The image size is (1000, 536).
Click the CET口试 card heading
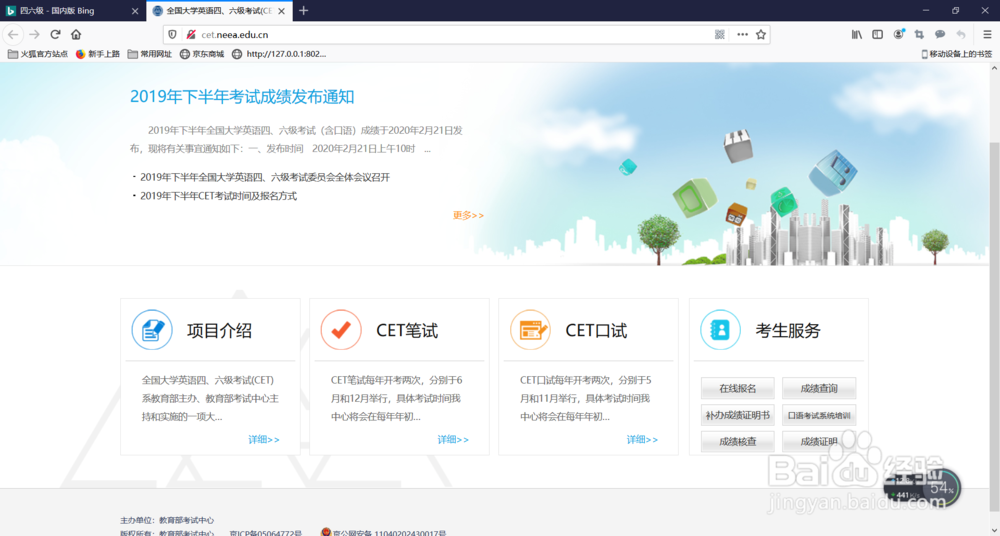click(x=596, y=331)
